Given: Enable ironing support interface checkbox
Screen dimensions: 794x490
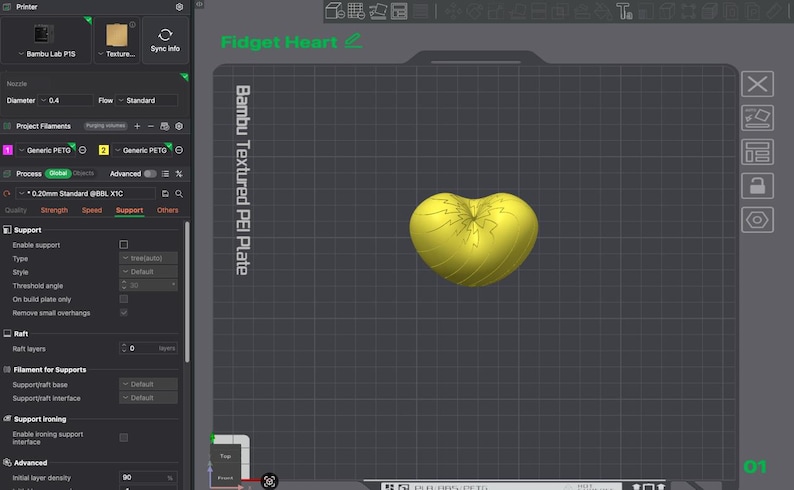Looking at the screenshot, I should tap(124, 437).
